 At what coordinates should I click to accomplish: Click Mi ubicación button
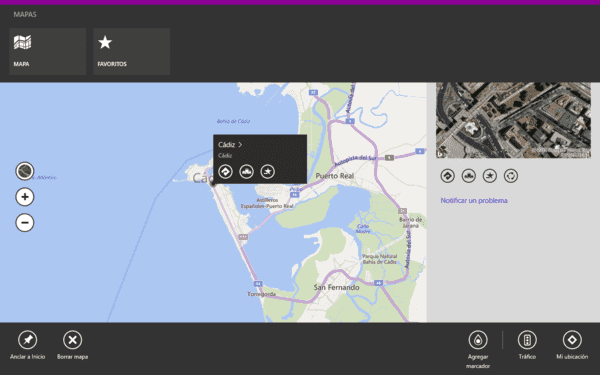[x=572, y=345]
